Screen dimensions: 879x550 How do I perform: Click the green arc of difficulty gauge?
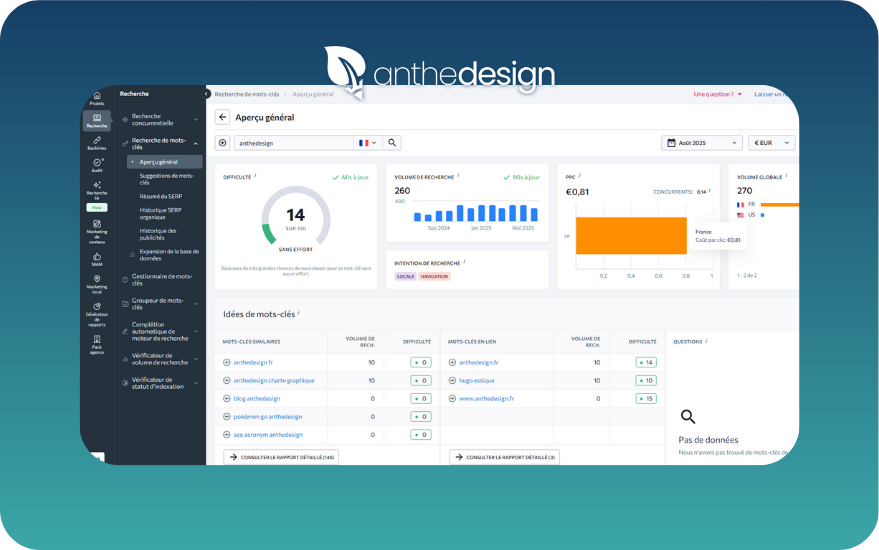pyautogui.click(x=269, y=234)
